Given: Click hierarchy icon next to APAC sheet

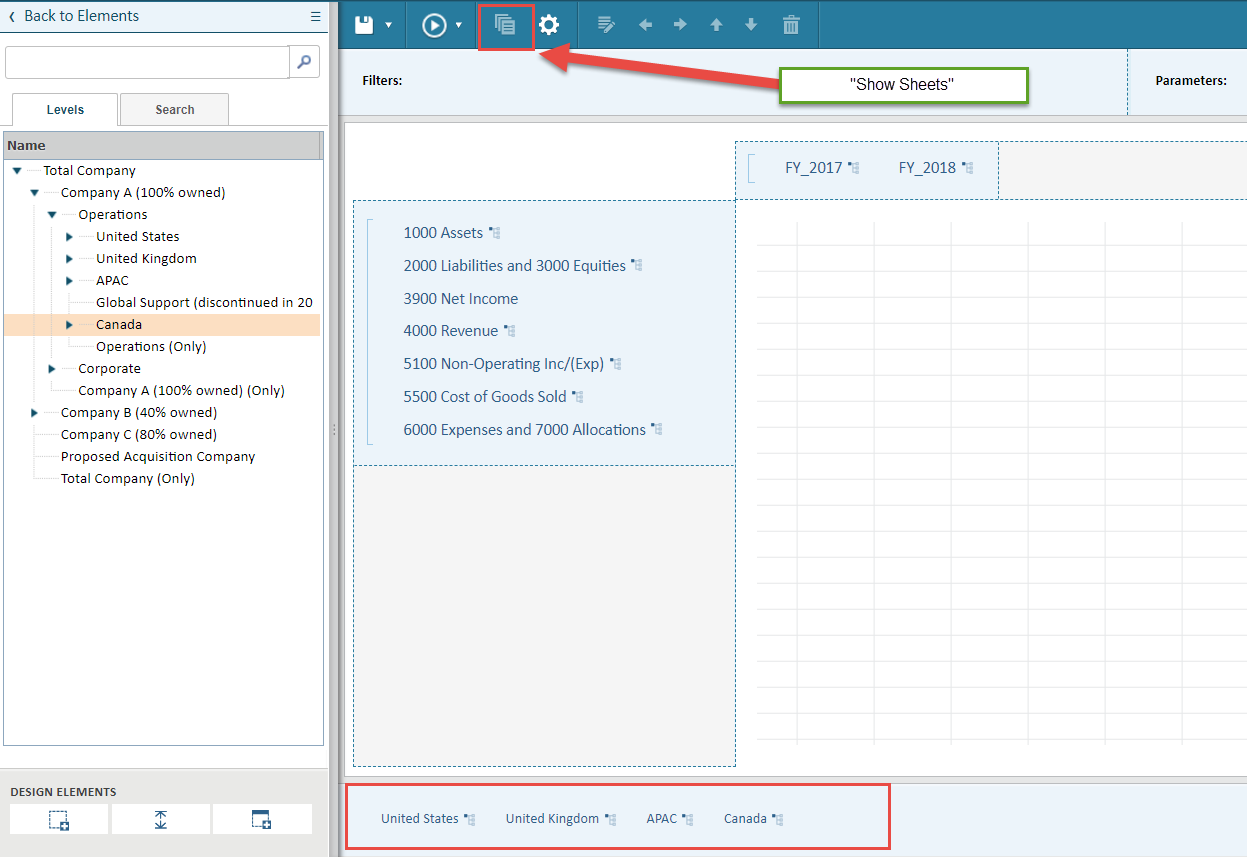Looking at the screenshot, I should pyautogui.click(x=688, y=819).
